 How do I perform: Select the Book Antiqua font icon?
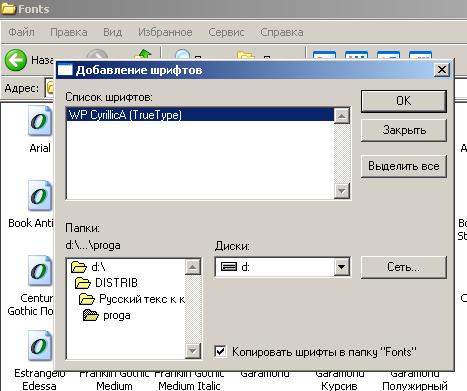[40, 196]
